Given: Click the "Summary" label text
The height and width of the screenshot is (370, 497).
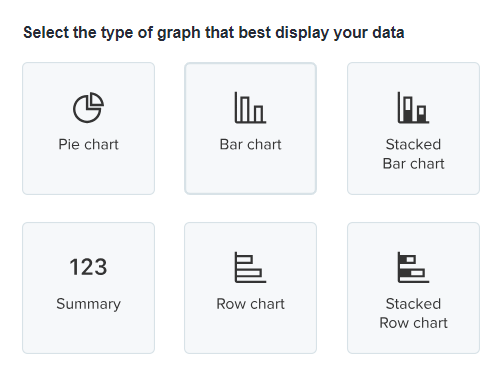Looking at the screenshot, I should (88, 304).
